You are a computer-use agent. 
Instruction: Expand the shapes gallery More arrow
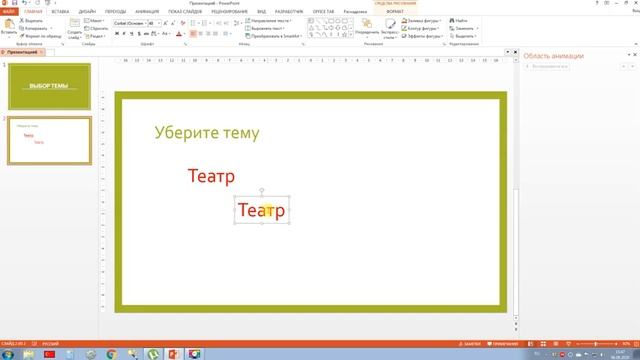coord(351,35)
